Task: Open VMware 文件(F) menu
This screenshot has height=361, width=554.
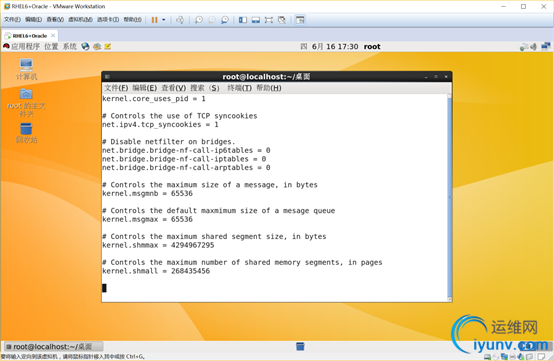Action: [12, 20]
